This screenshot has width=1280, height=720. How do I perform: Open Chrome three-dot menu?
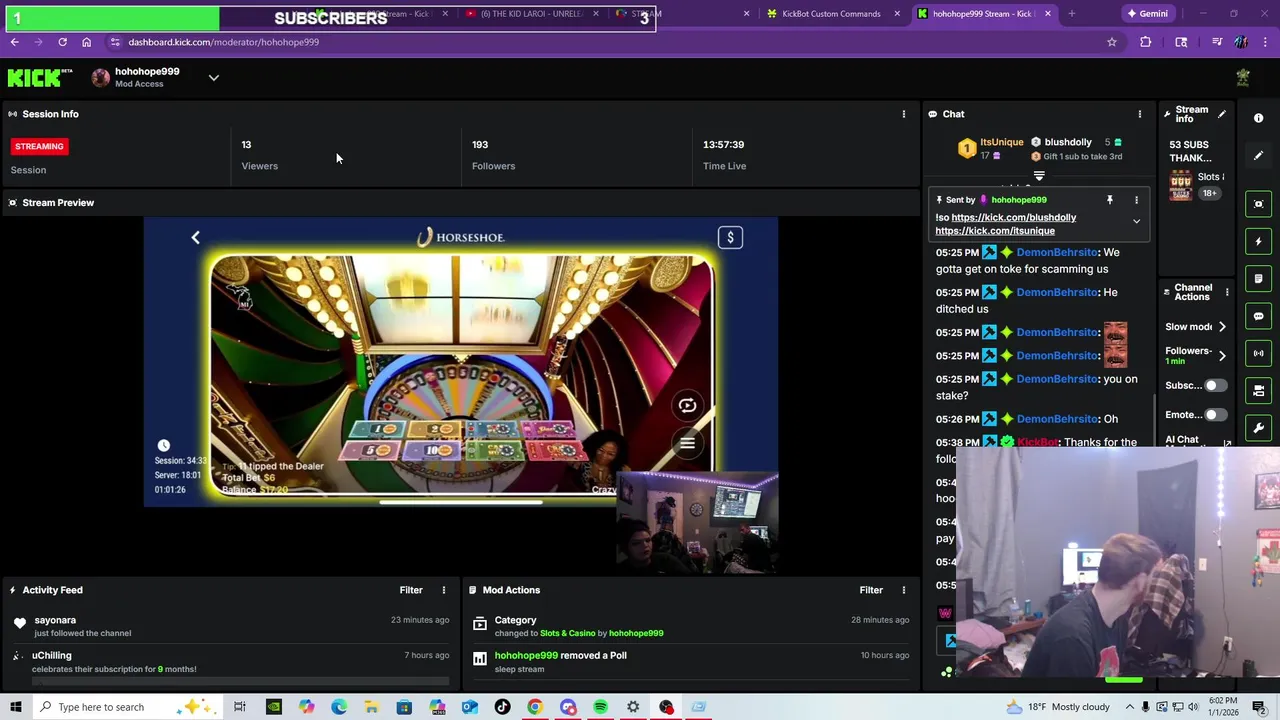pyautogui.click(x=1265, y=42)
